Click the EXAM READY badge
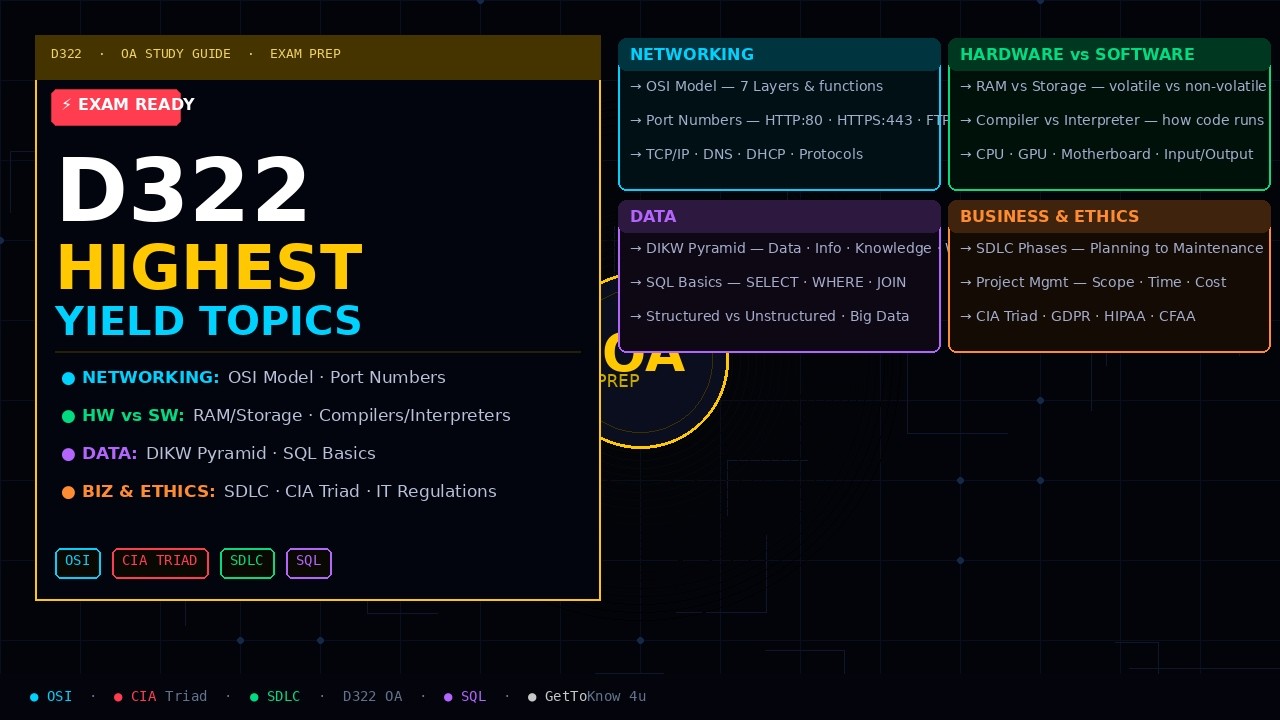This screenshot has height=720, width=1280. pyautogui.click(x=116, y=107)
